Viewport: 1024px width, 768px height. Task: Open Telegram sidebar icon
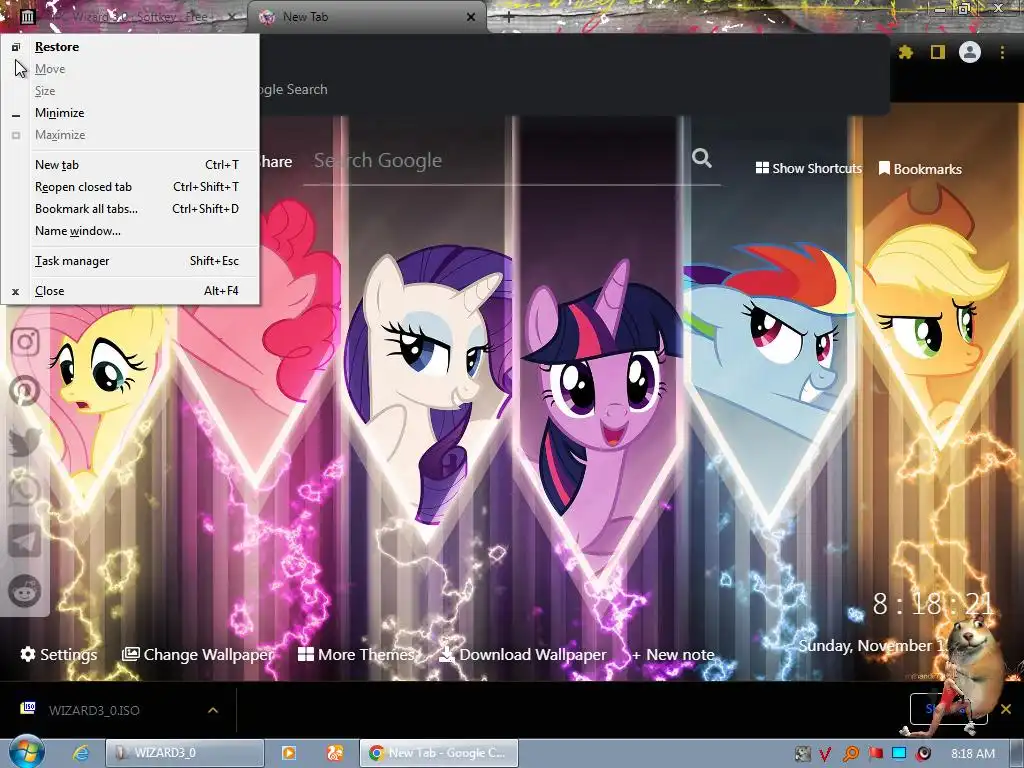tap(25, 541)
